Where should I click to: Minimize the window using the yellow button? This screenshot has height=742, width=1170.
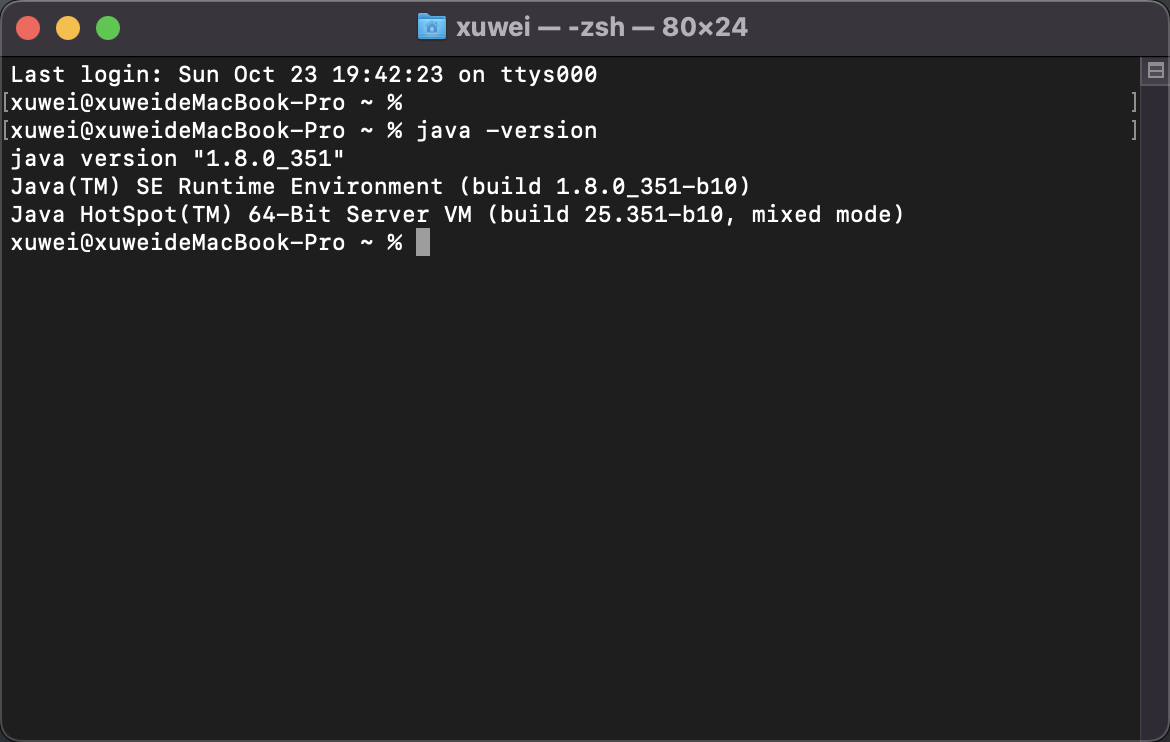68,28
